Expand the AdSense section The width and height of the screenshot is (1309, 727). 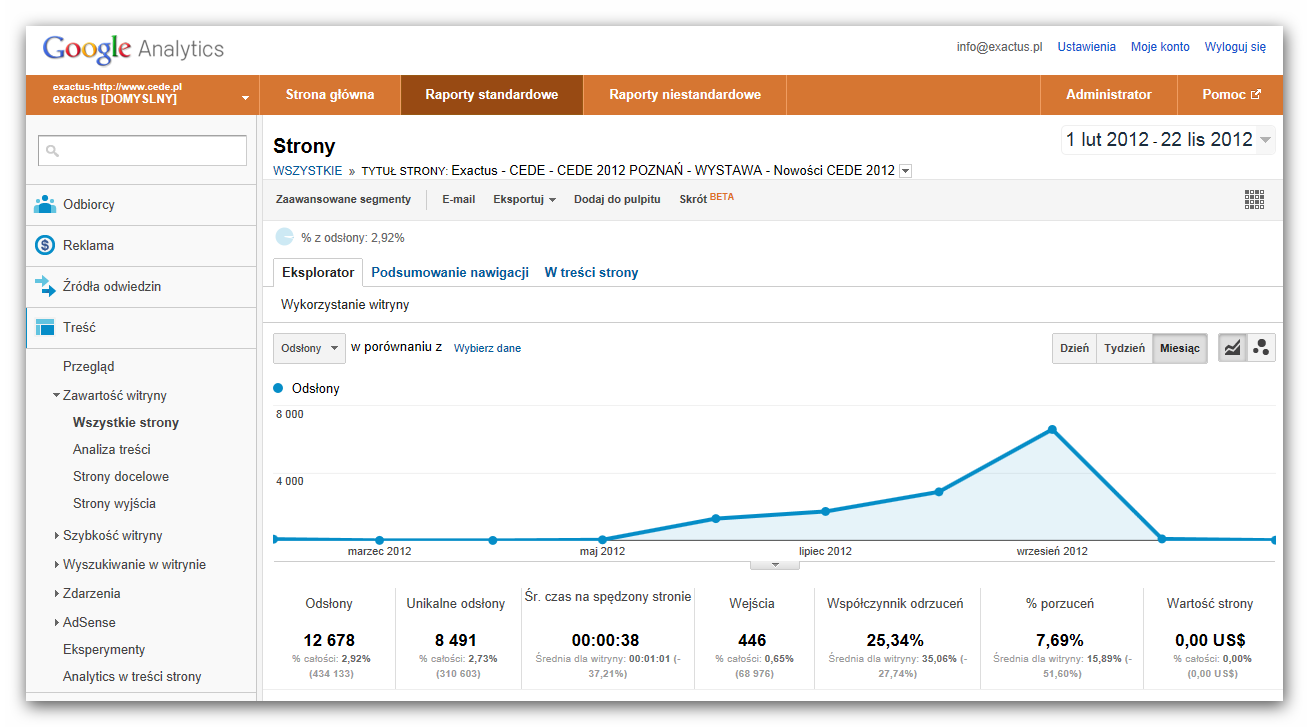57,622
